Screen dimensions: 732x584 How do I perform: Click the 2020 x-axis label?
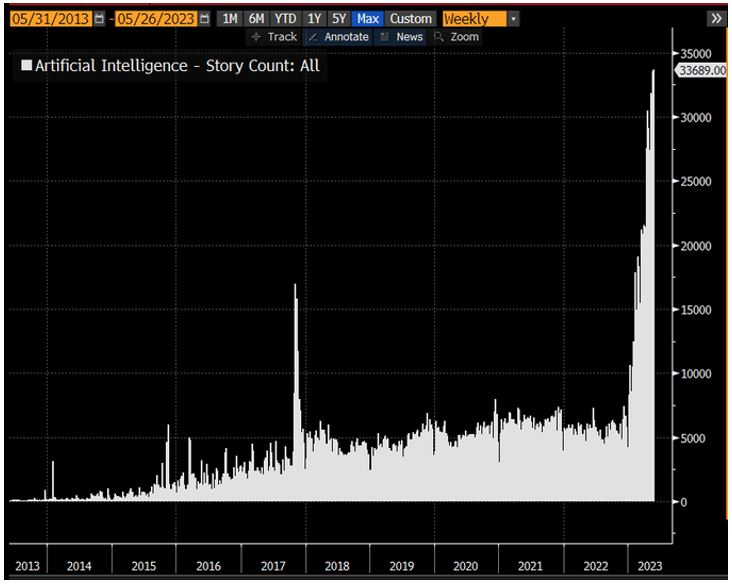[x=465, y=566]
